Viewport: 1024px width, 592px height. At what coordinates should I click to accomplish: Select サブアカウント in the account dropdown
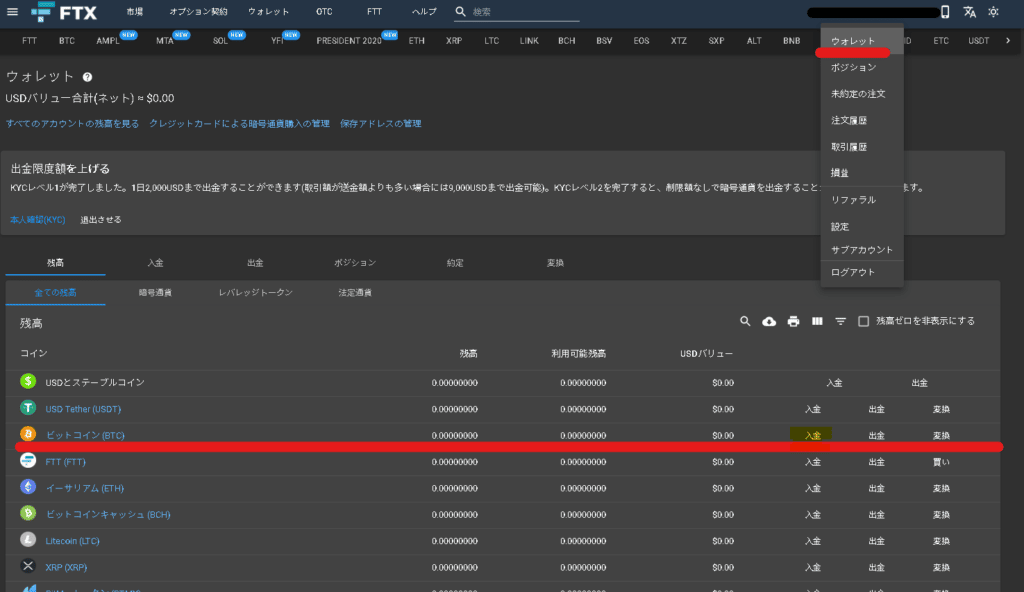(862, 250)
